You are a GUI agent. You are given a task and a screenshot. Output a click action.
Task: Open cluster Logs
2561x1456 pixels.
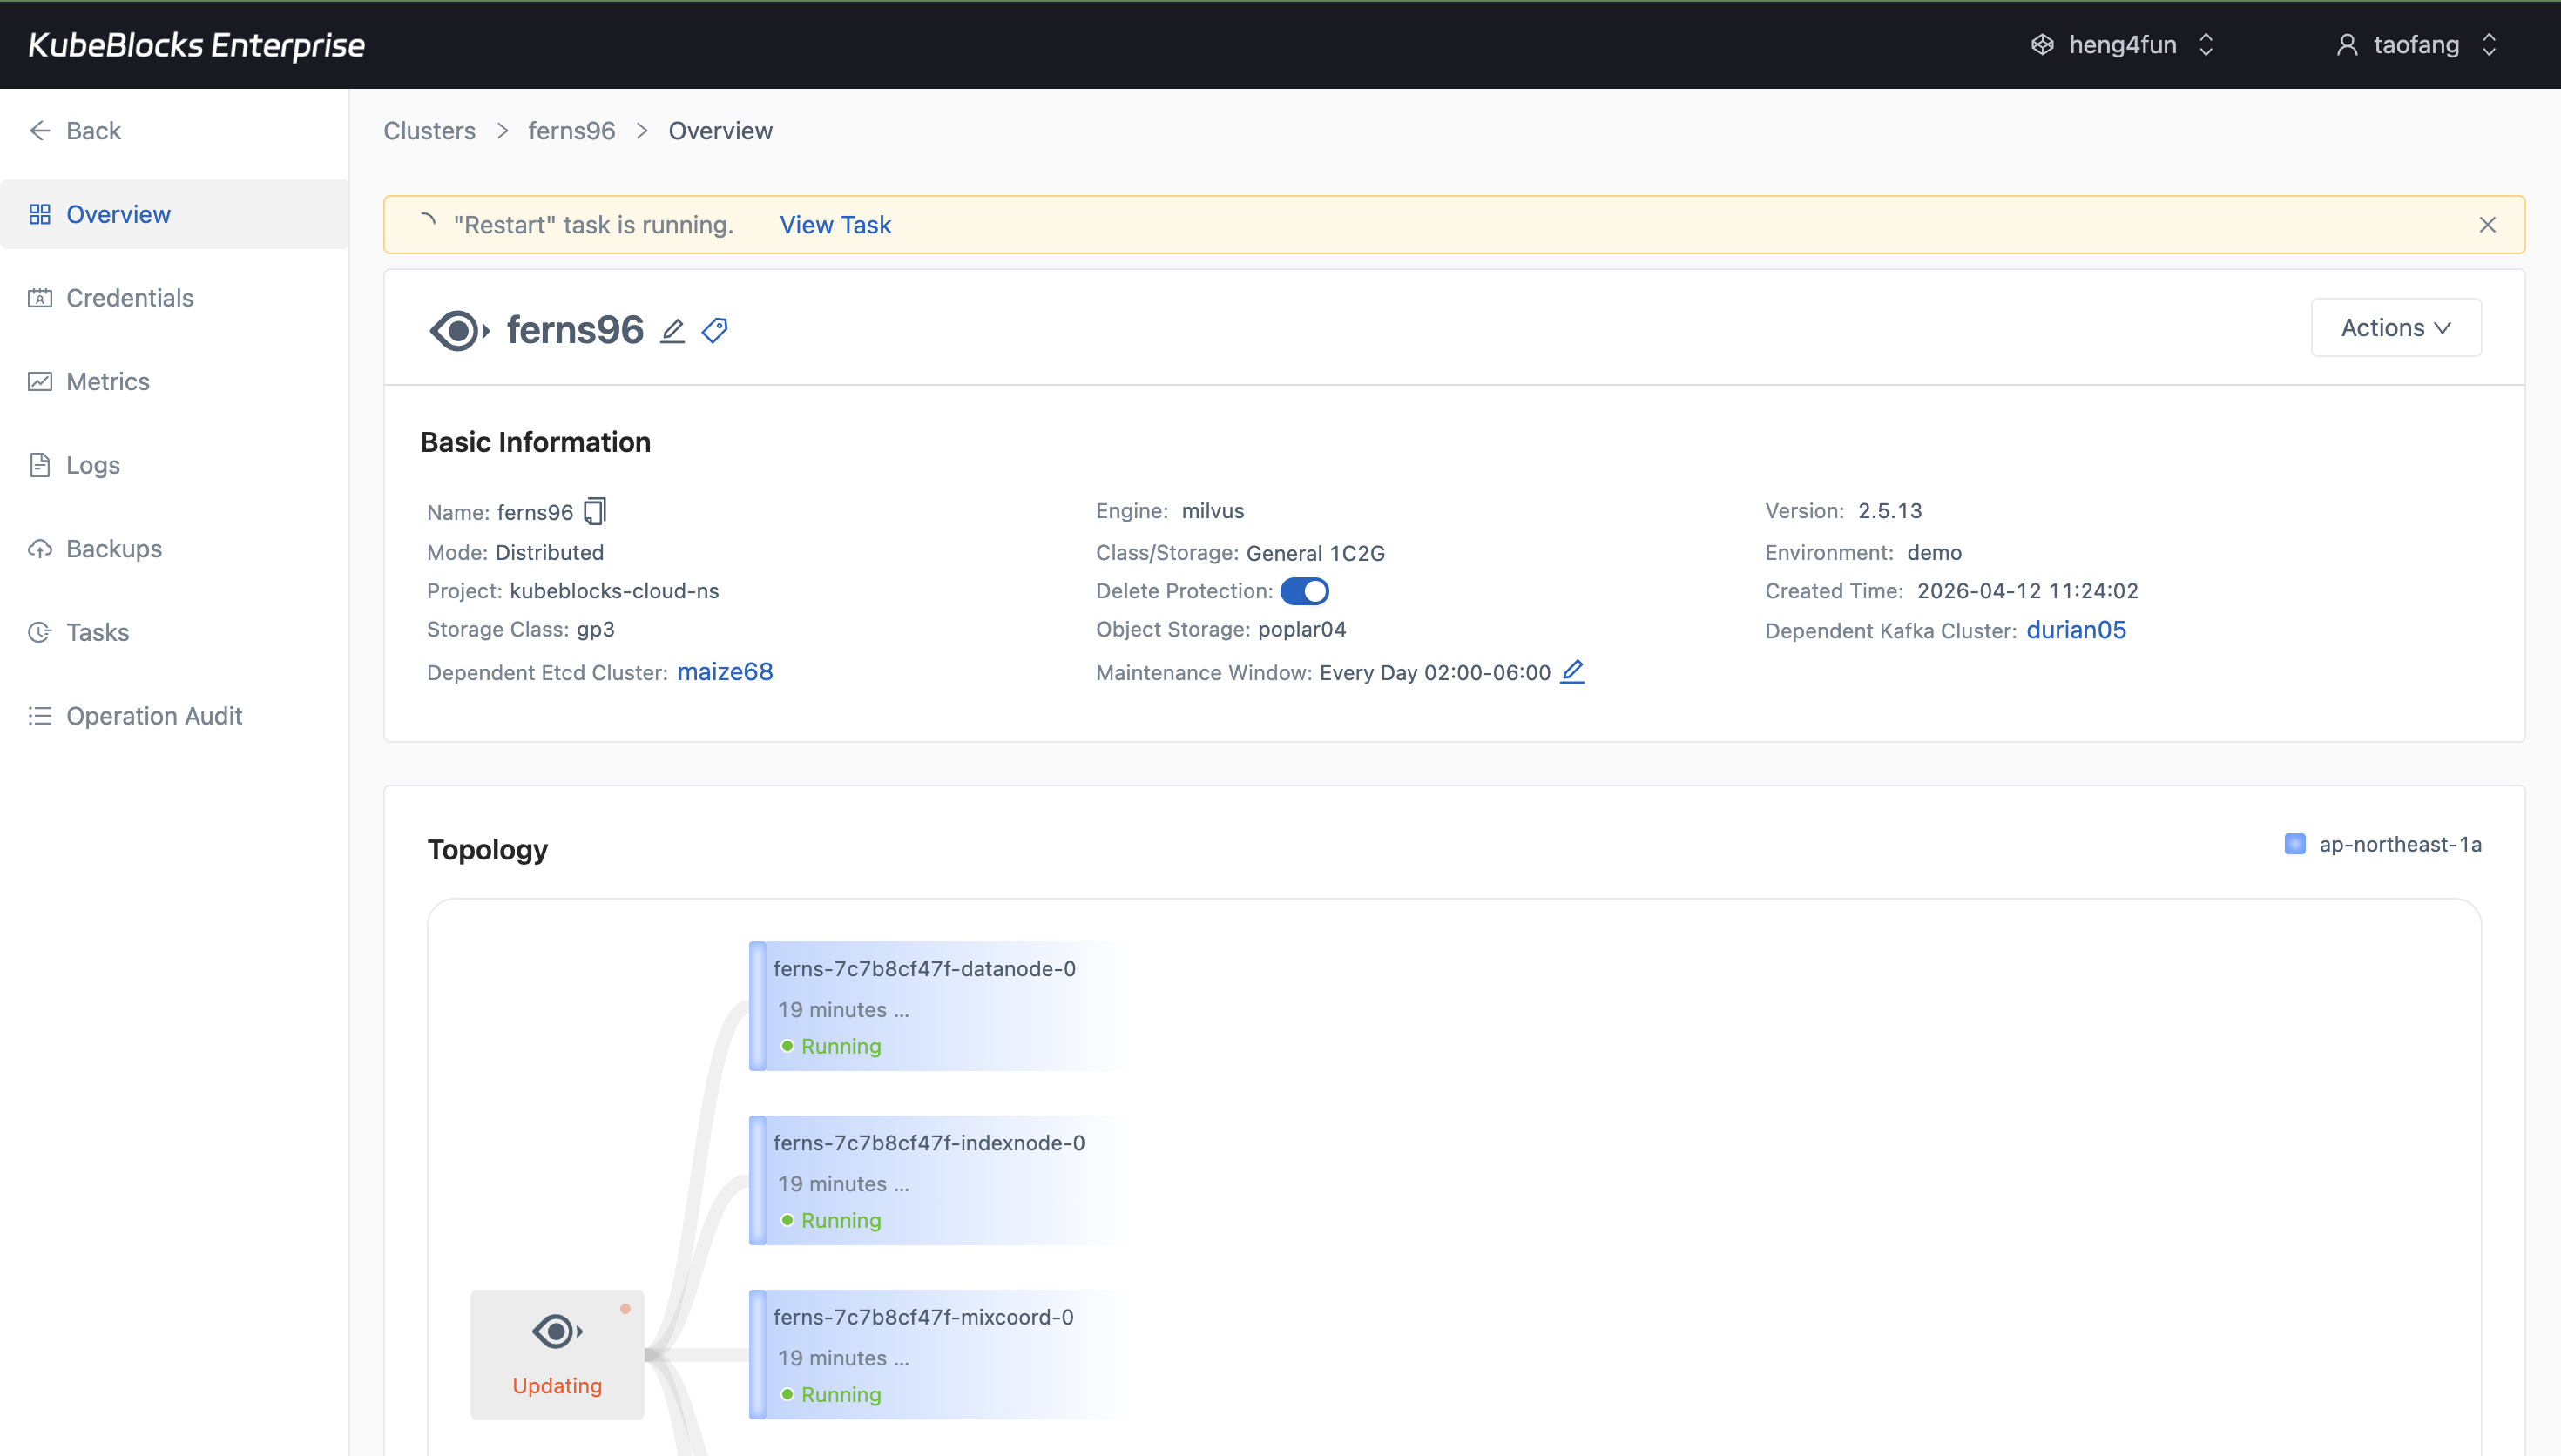coord(92,464)
